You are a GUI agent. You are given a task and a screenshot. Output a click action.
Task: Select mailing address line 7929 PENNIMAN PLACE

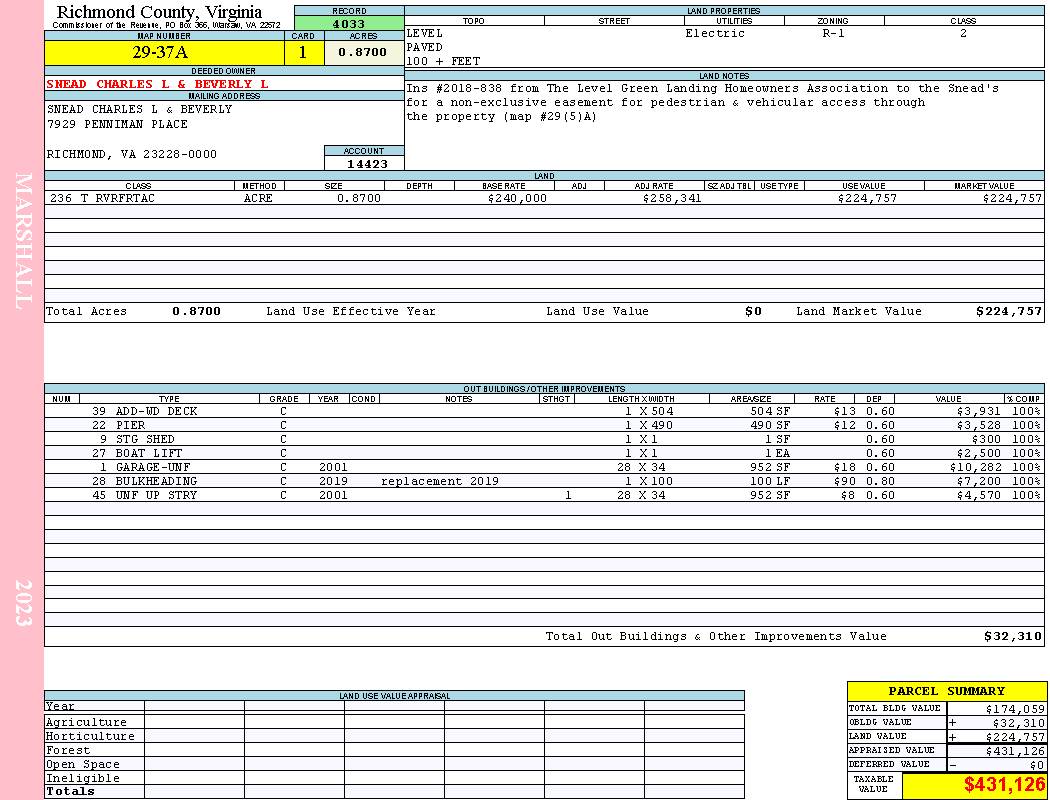click(x=117, y=125)
